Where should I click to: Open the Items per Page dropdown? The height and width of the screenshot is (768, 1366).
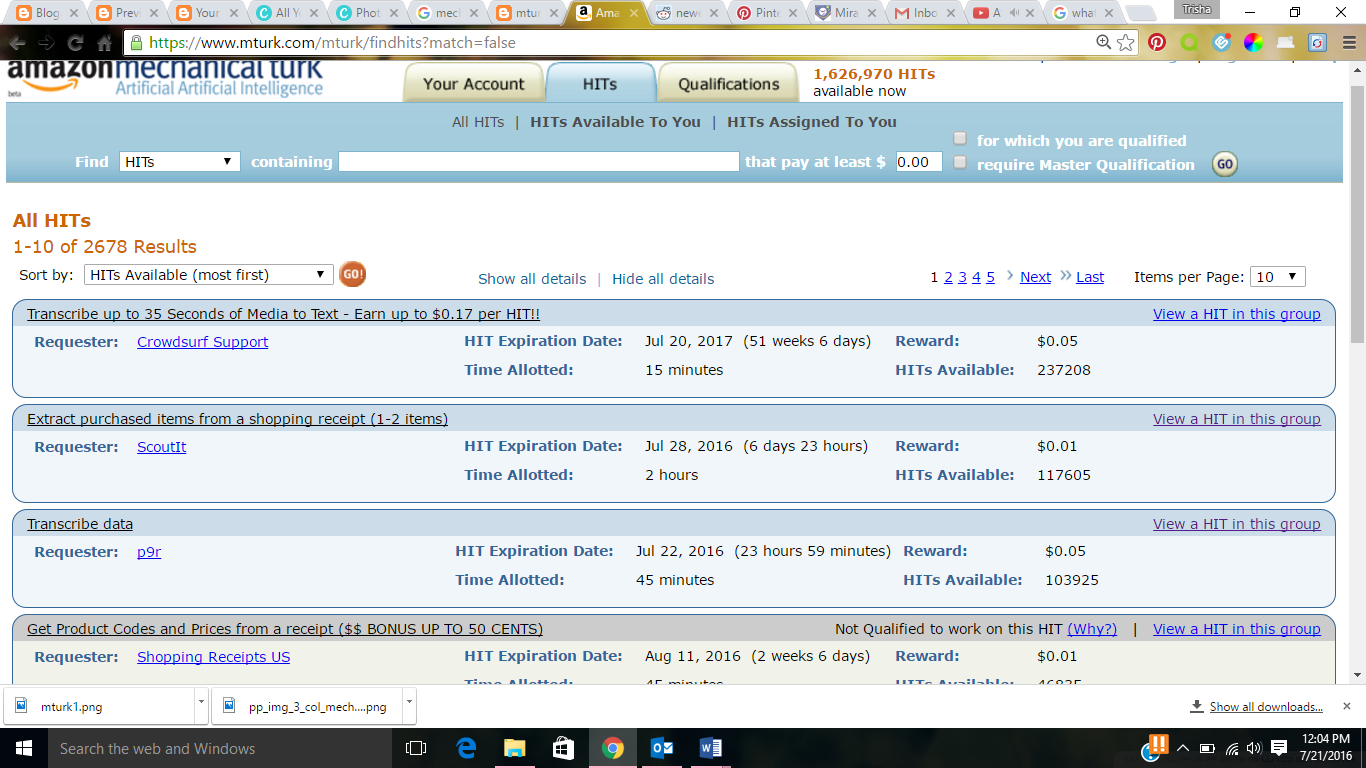pos(1278,277)
